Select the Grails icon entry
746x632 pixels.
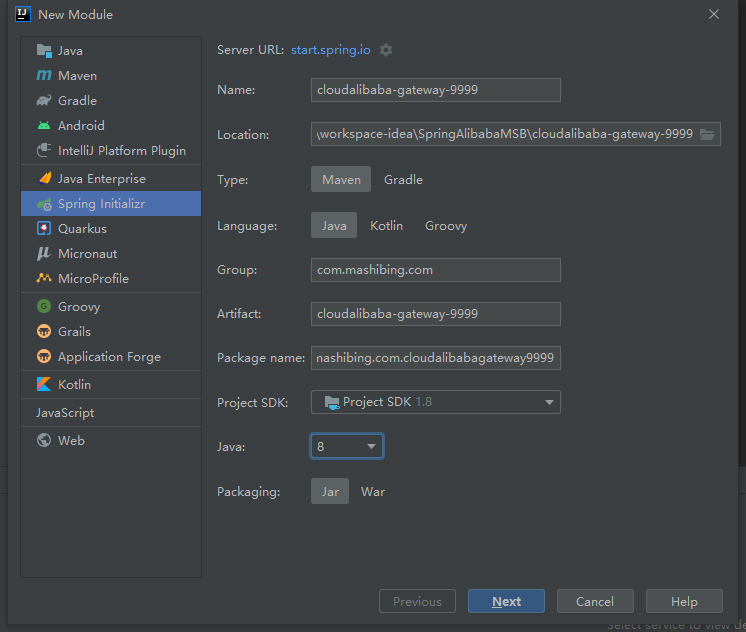click(44, 331)
